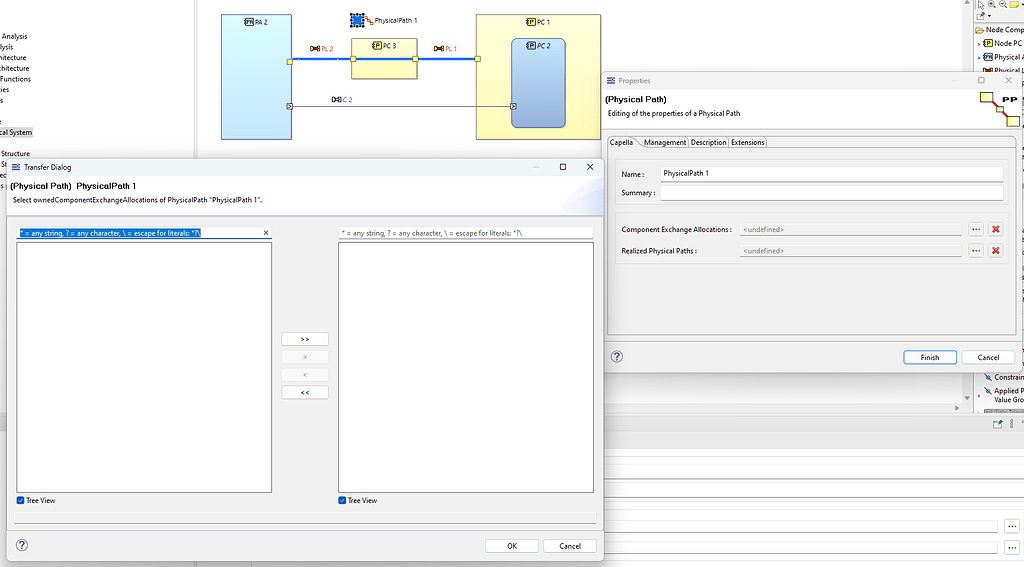The width and height of the screenshot is (1024, 567).
Task: Click the PhysicalPath 1 selected node marker
Action: 357,20
